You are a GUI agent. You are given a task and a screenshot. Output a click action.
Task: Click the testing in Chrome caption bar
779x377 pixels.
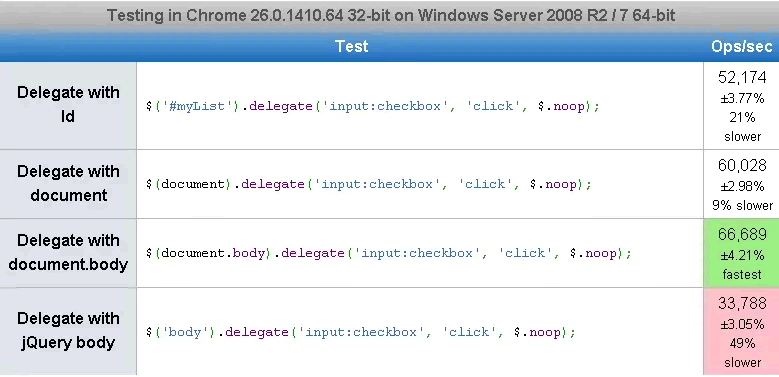390,15
